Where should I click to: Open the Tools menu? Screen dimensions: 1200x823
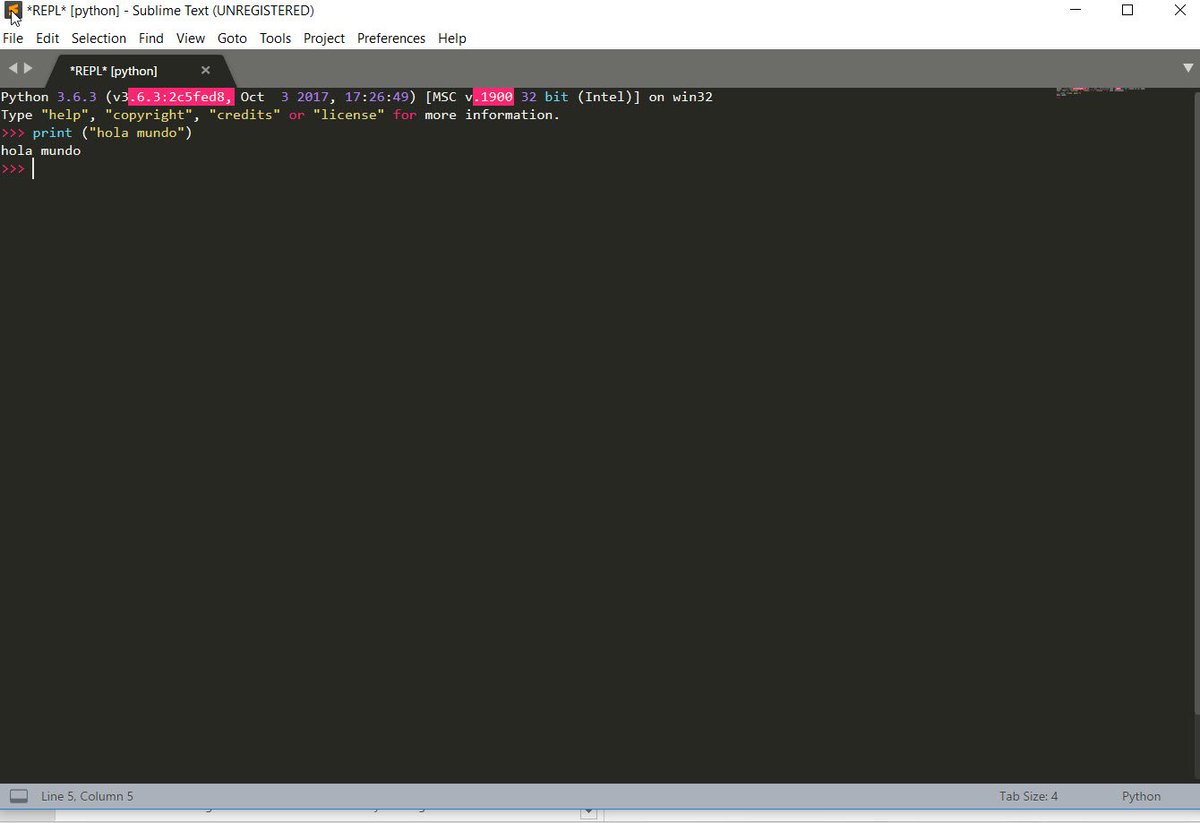click(x=275, y=38)
